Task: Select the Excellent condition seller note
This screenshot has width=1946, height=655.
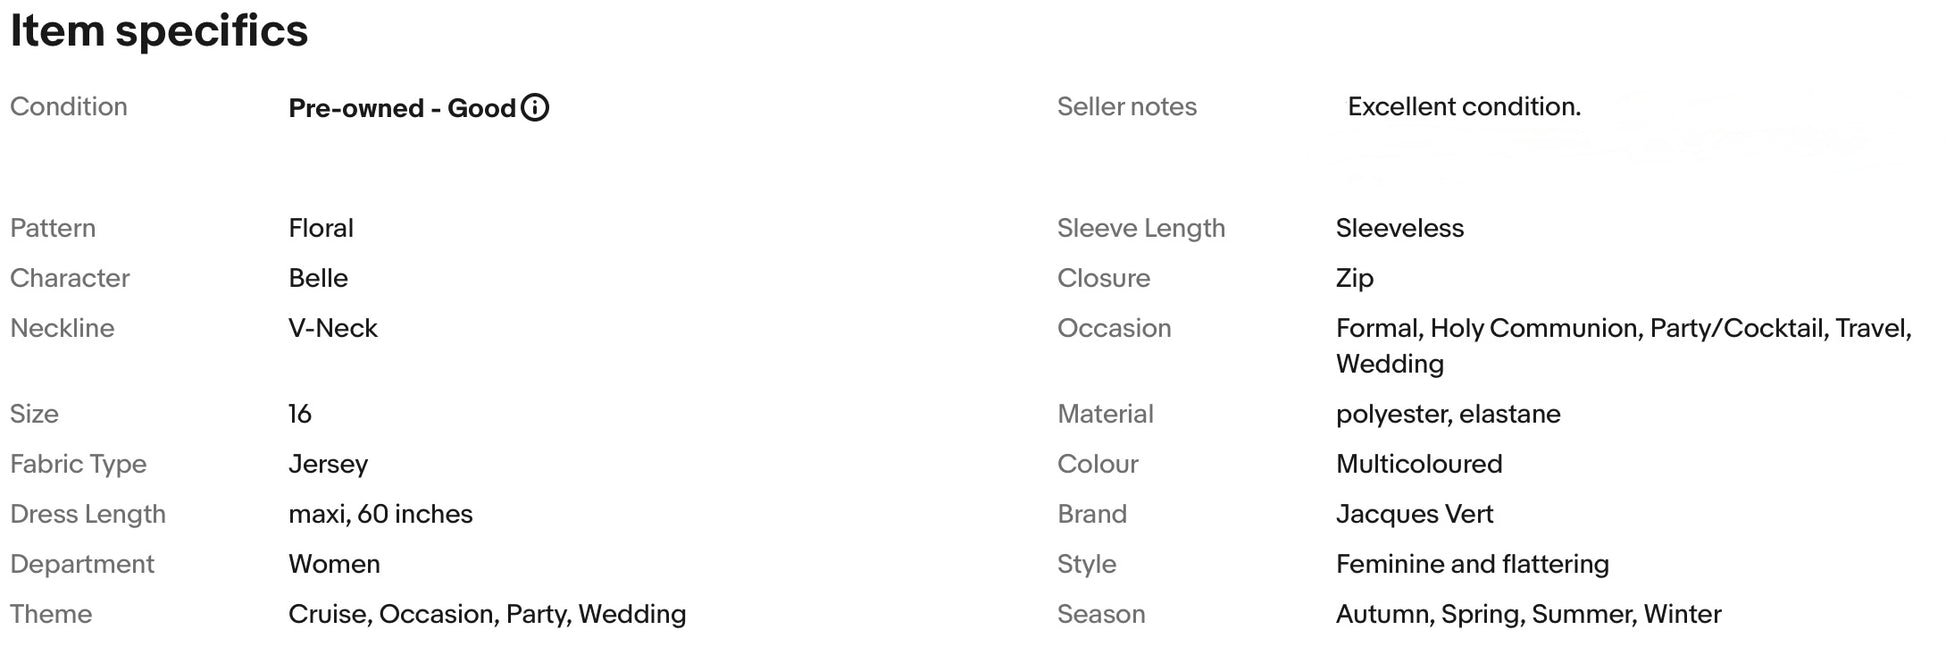Action: pyautogui.click(x=1464, y=107)
